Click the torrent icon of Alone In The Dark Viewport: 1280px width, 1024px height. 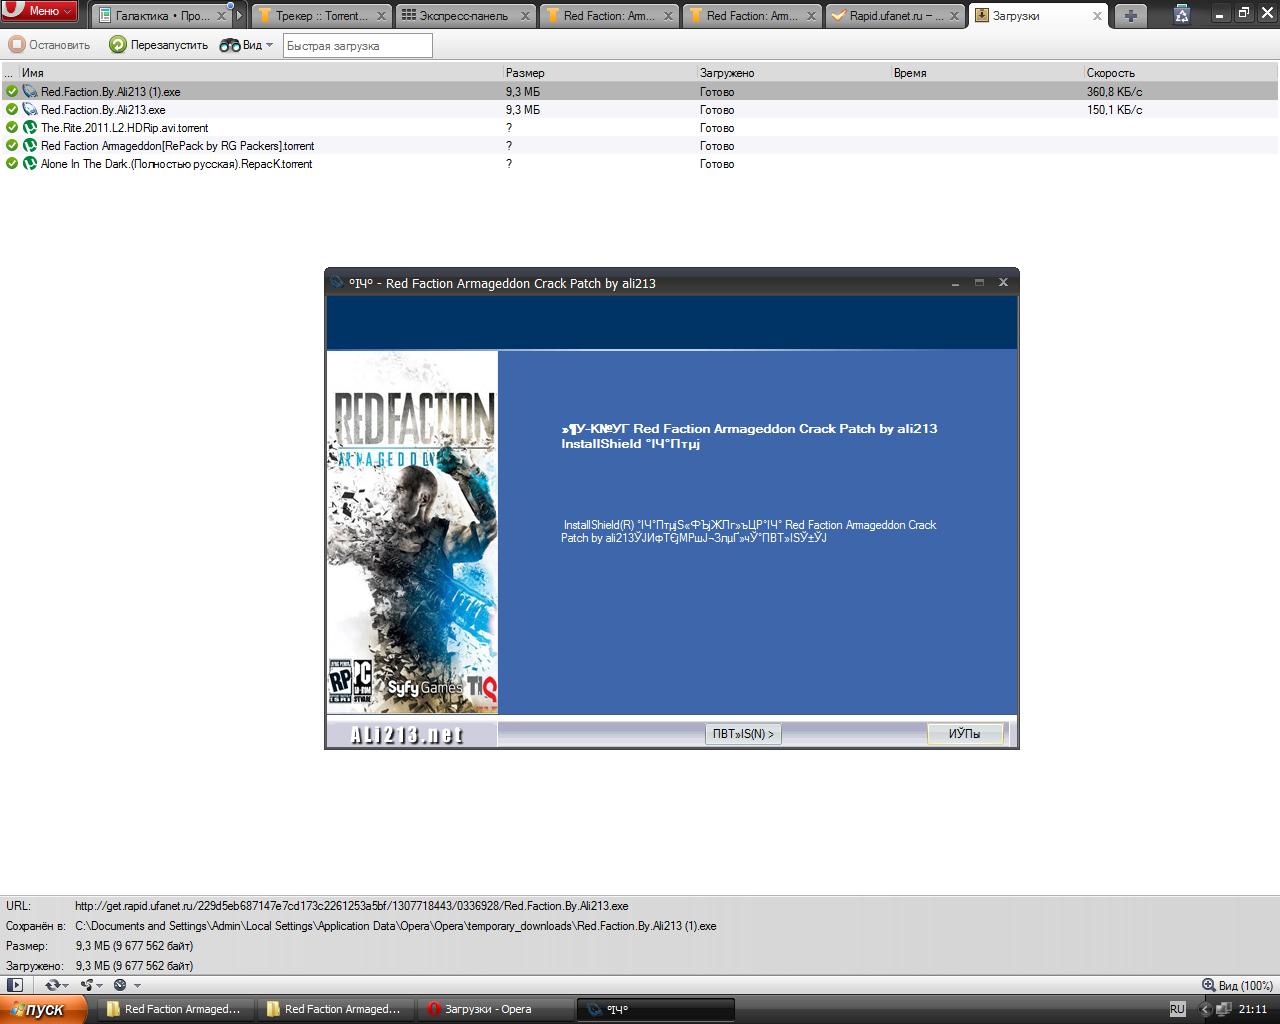tap(30, 164)
